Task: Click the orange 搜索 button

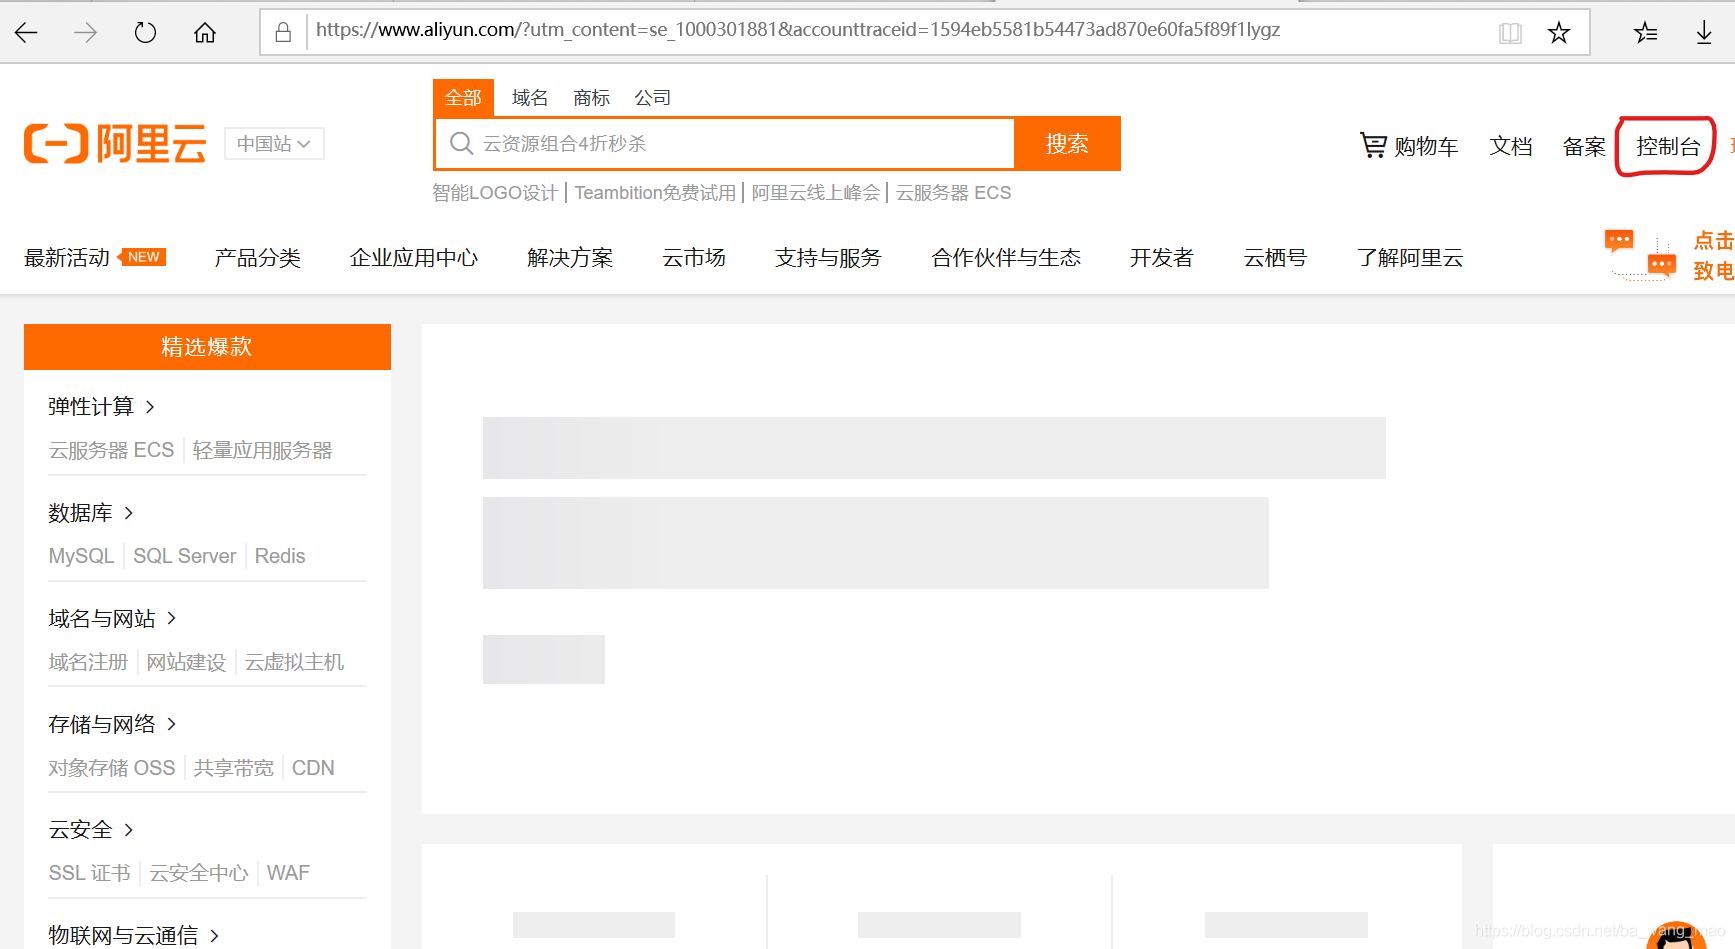Action: click(1067, 144)
